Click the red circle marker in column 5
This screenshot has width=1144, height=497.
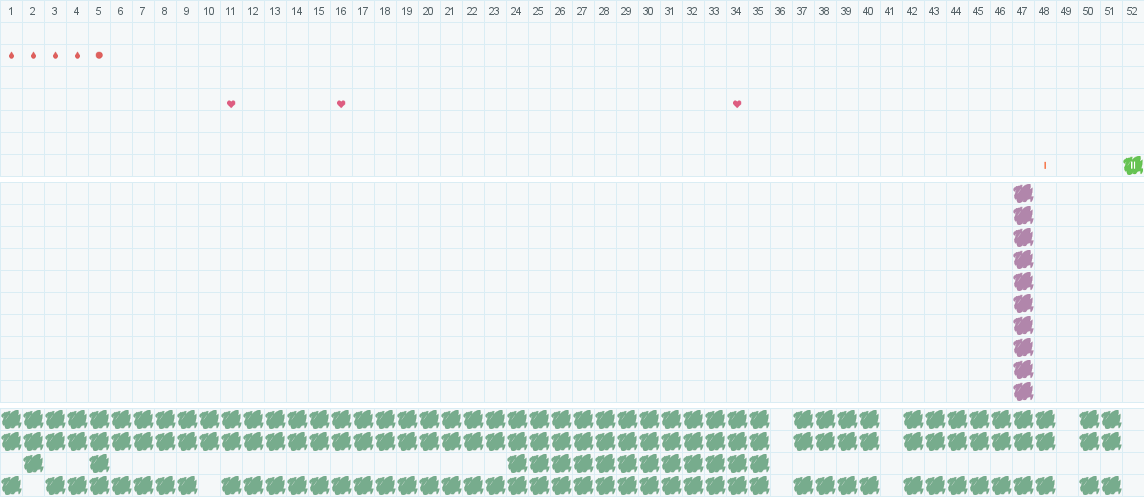pyautogui.click(x=99, y=55)
